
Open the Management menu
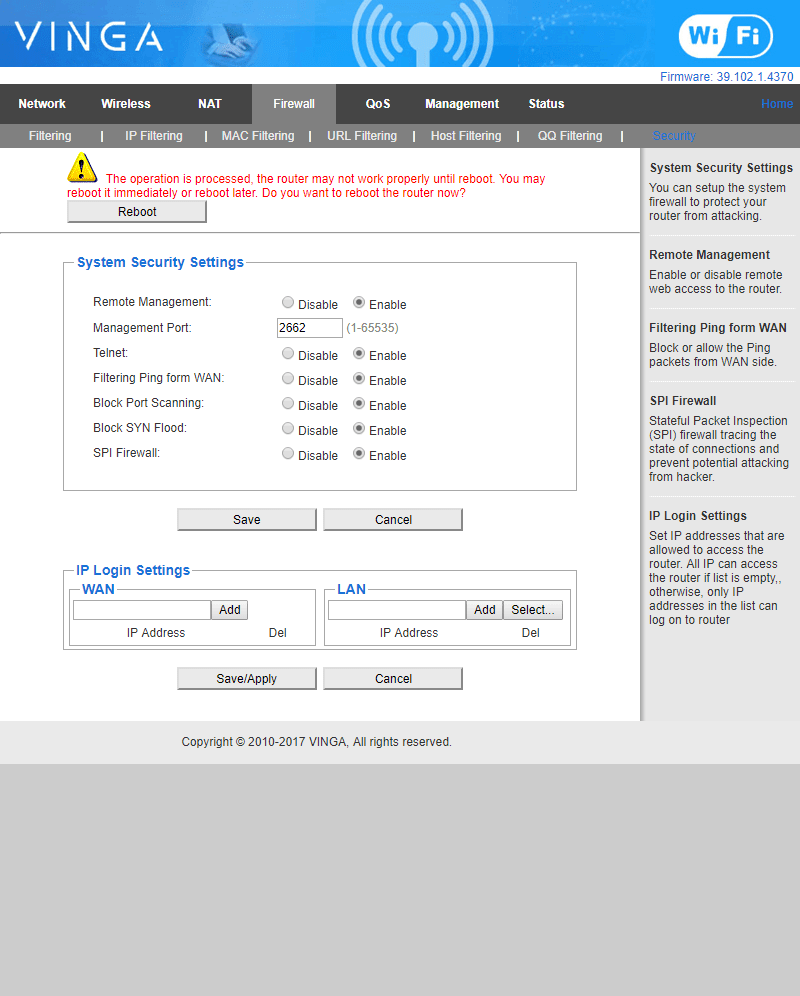(461, 104)
